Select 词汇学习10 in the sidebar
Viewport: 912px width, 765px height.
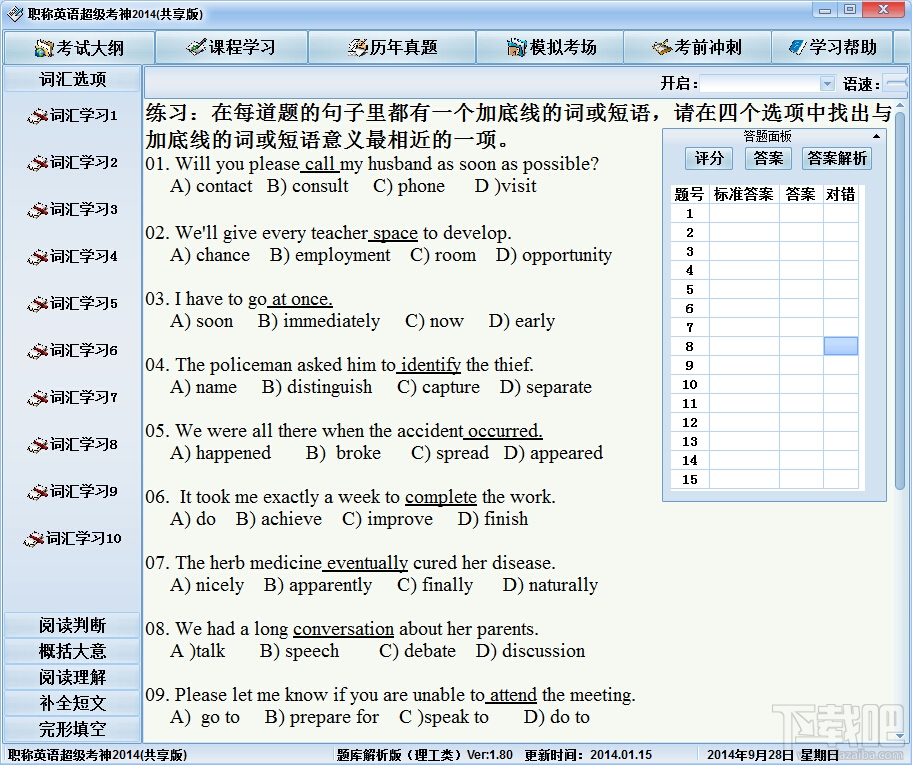click(72, 539)
